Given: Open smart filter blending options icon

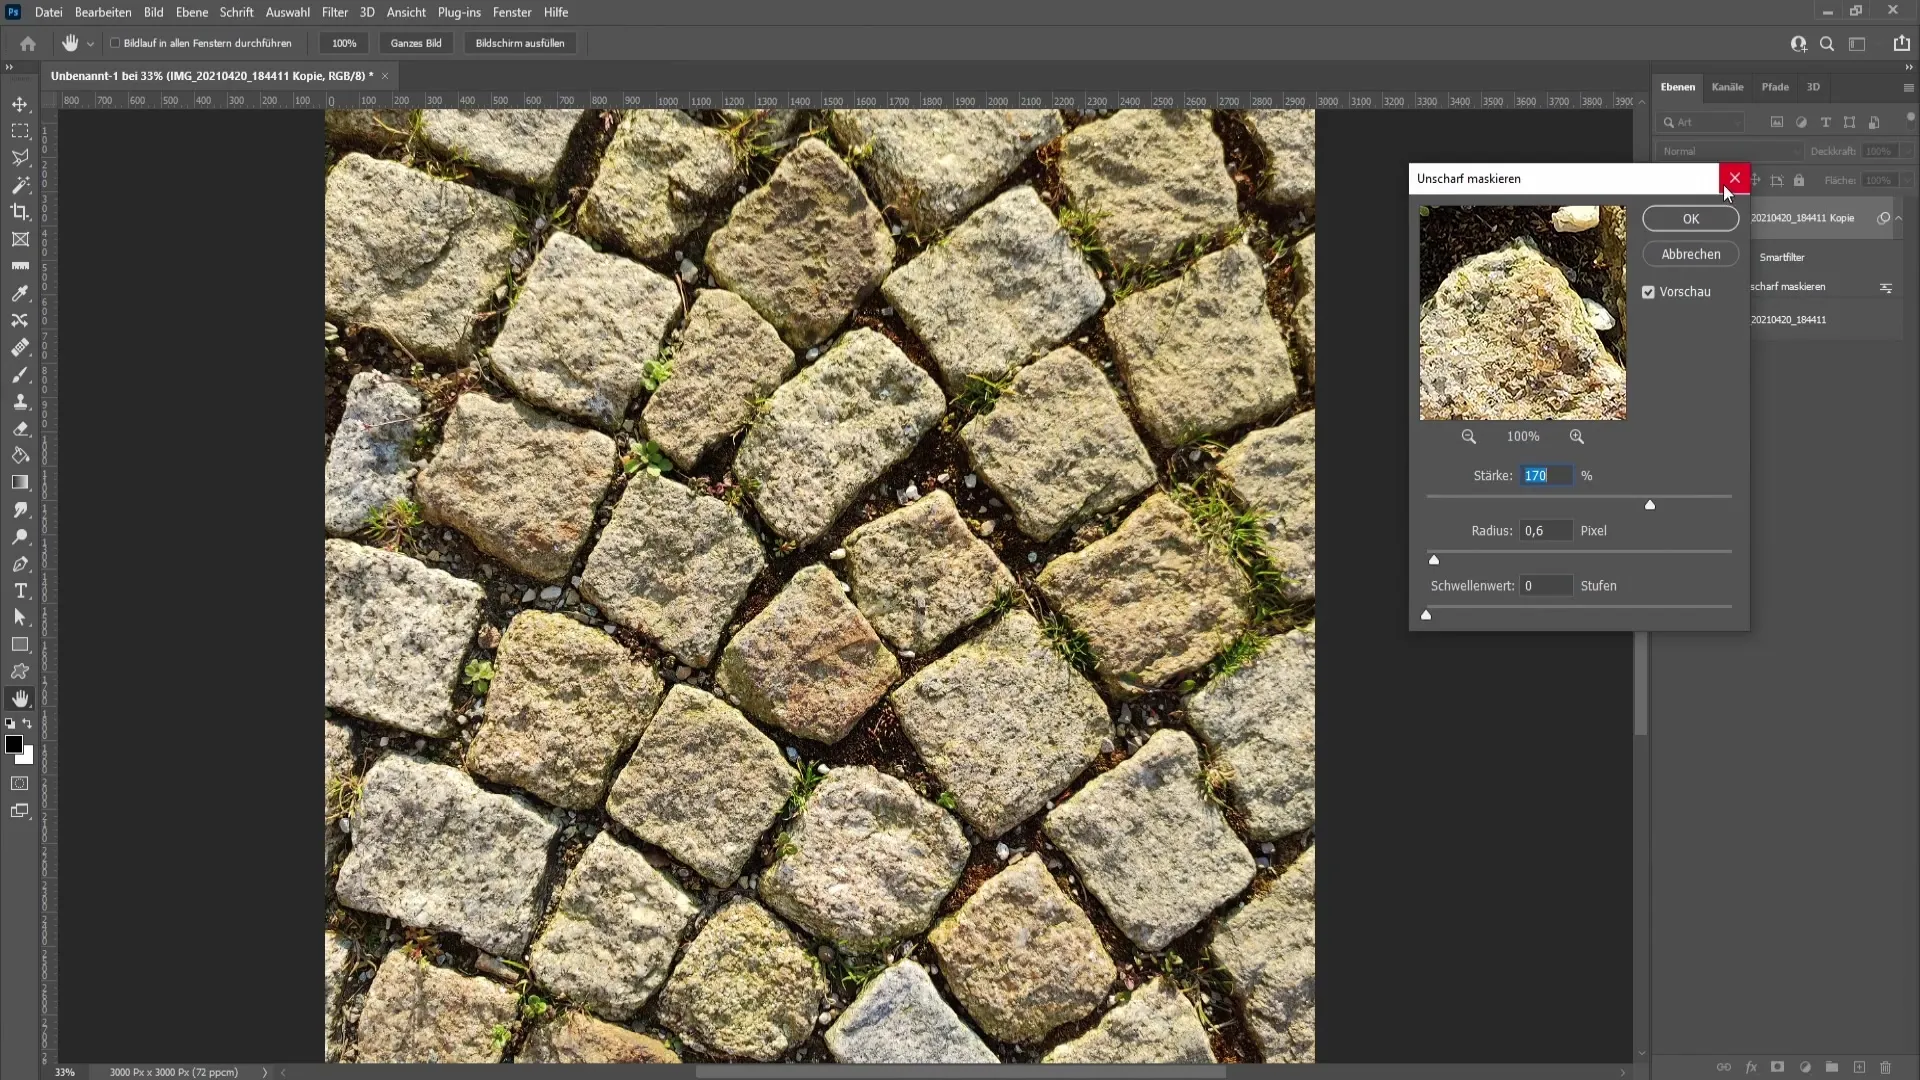Looking at the screenshot, I should 1886,288.
